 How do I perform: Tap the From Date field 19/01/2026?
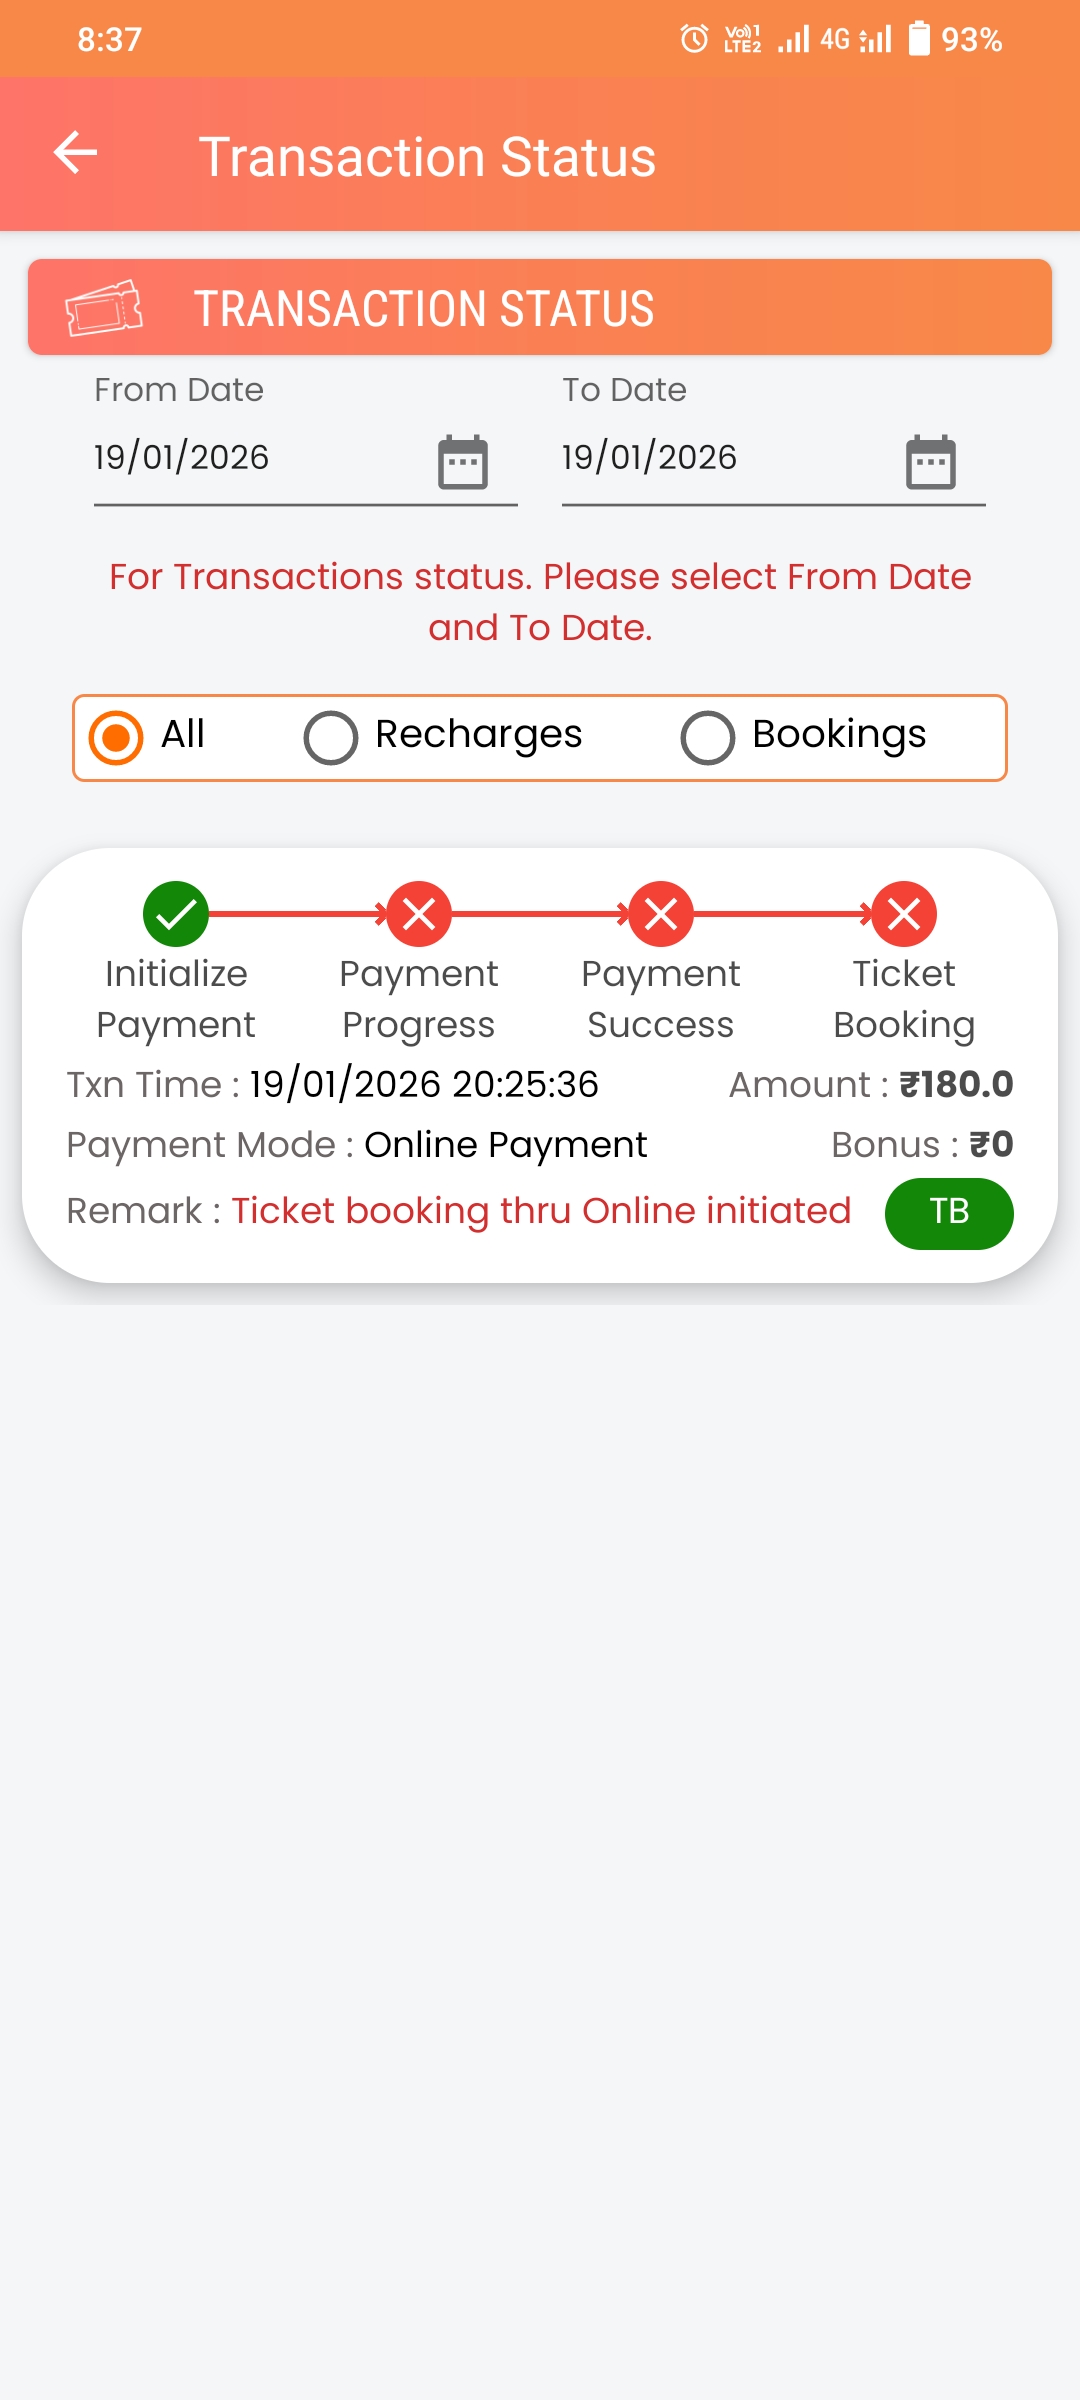[x=182, y=457]
